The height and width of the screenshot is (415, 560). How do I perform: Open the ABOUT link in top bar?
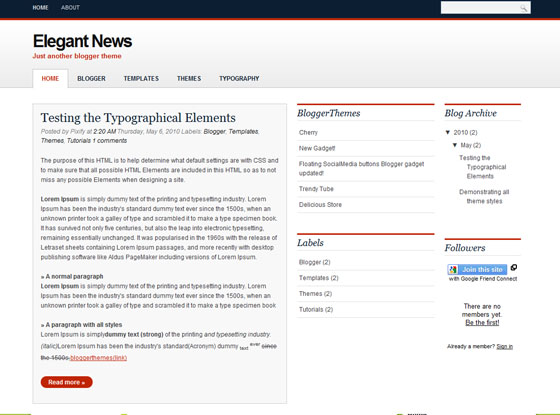(x=70, y=8)
